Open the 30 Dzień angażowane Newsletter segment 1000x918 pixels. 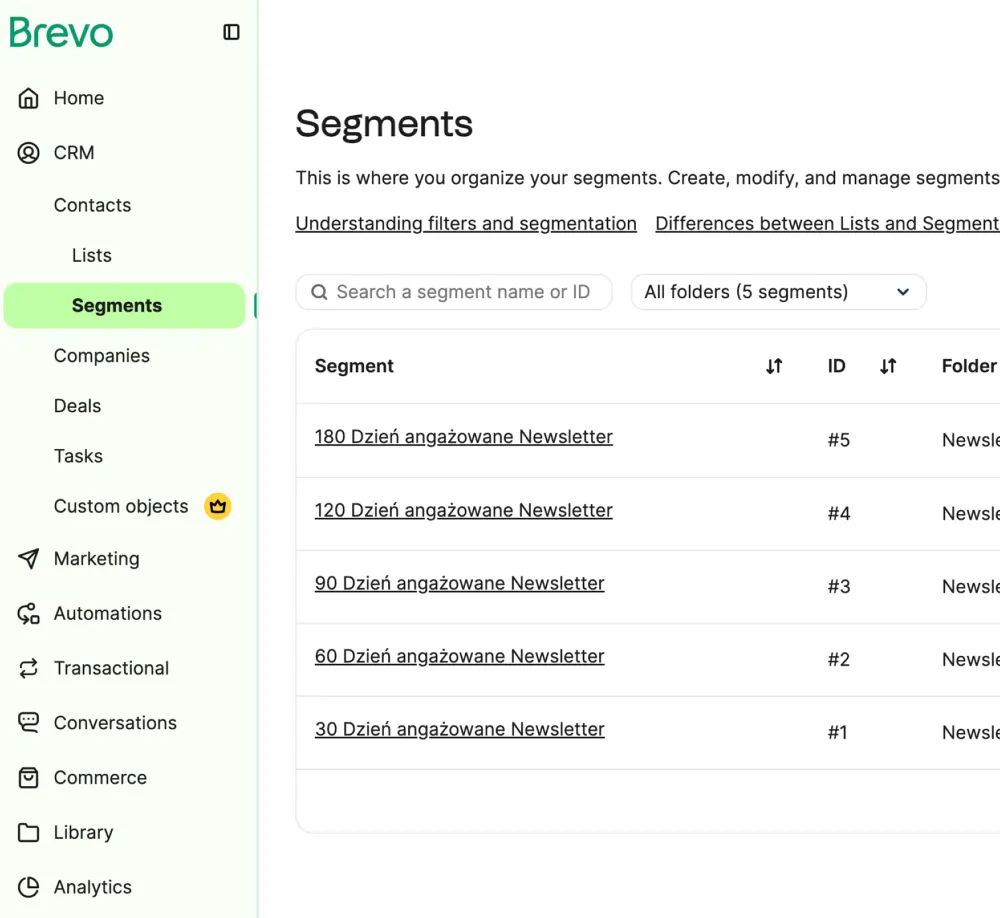[x=459, y=729]
